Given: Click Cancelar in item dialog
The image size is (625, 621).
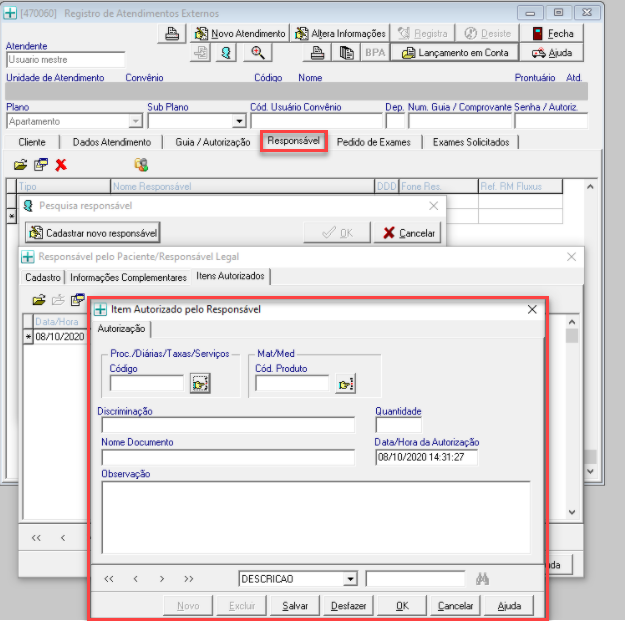Looking at the screenshot, I should (x=456, y=606).
